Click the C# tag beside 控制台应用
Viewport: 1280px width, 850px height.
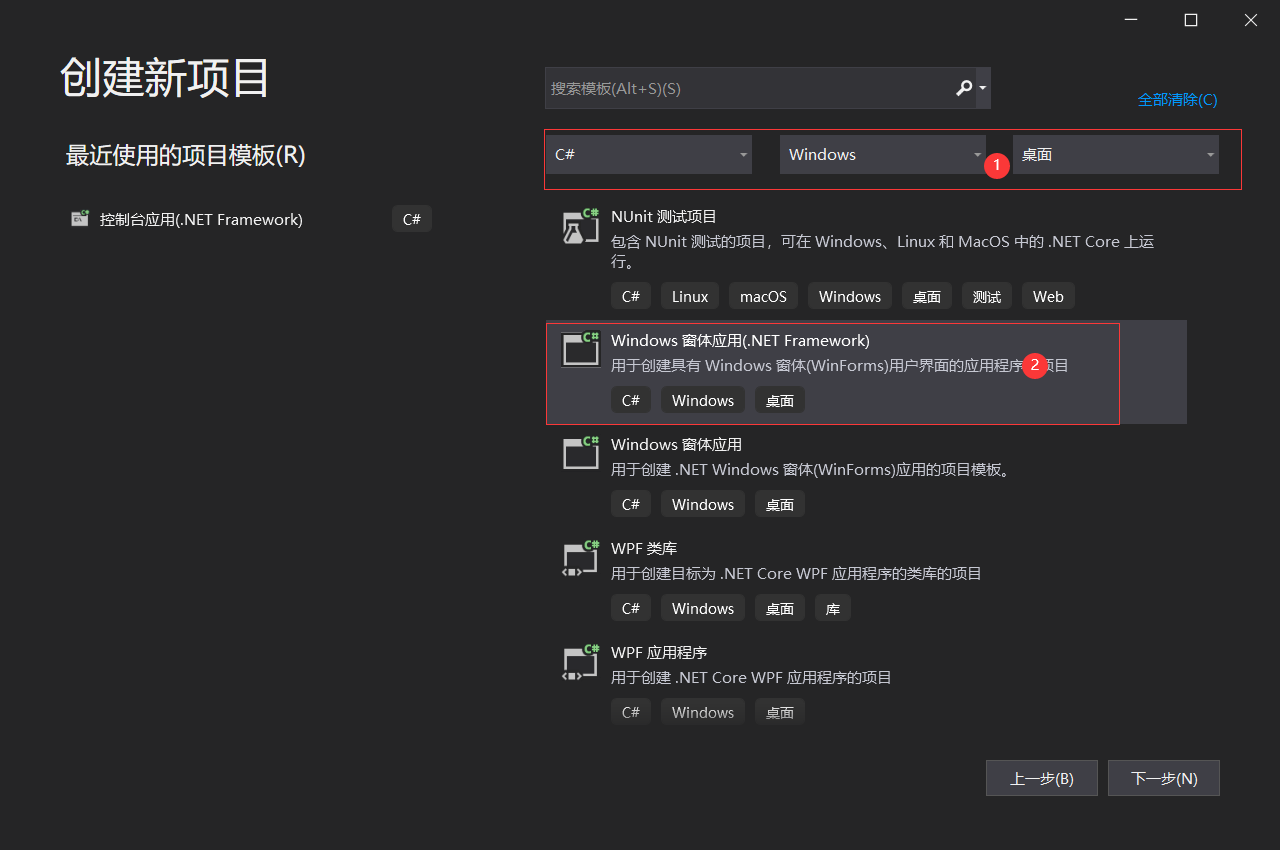412,219
